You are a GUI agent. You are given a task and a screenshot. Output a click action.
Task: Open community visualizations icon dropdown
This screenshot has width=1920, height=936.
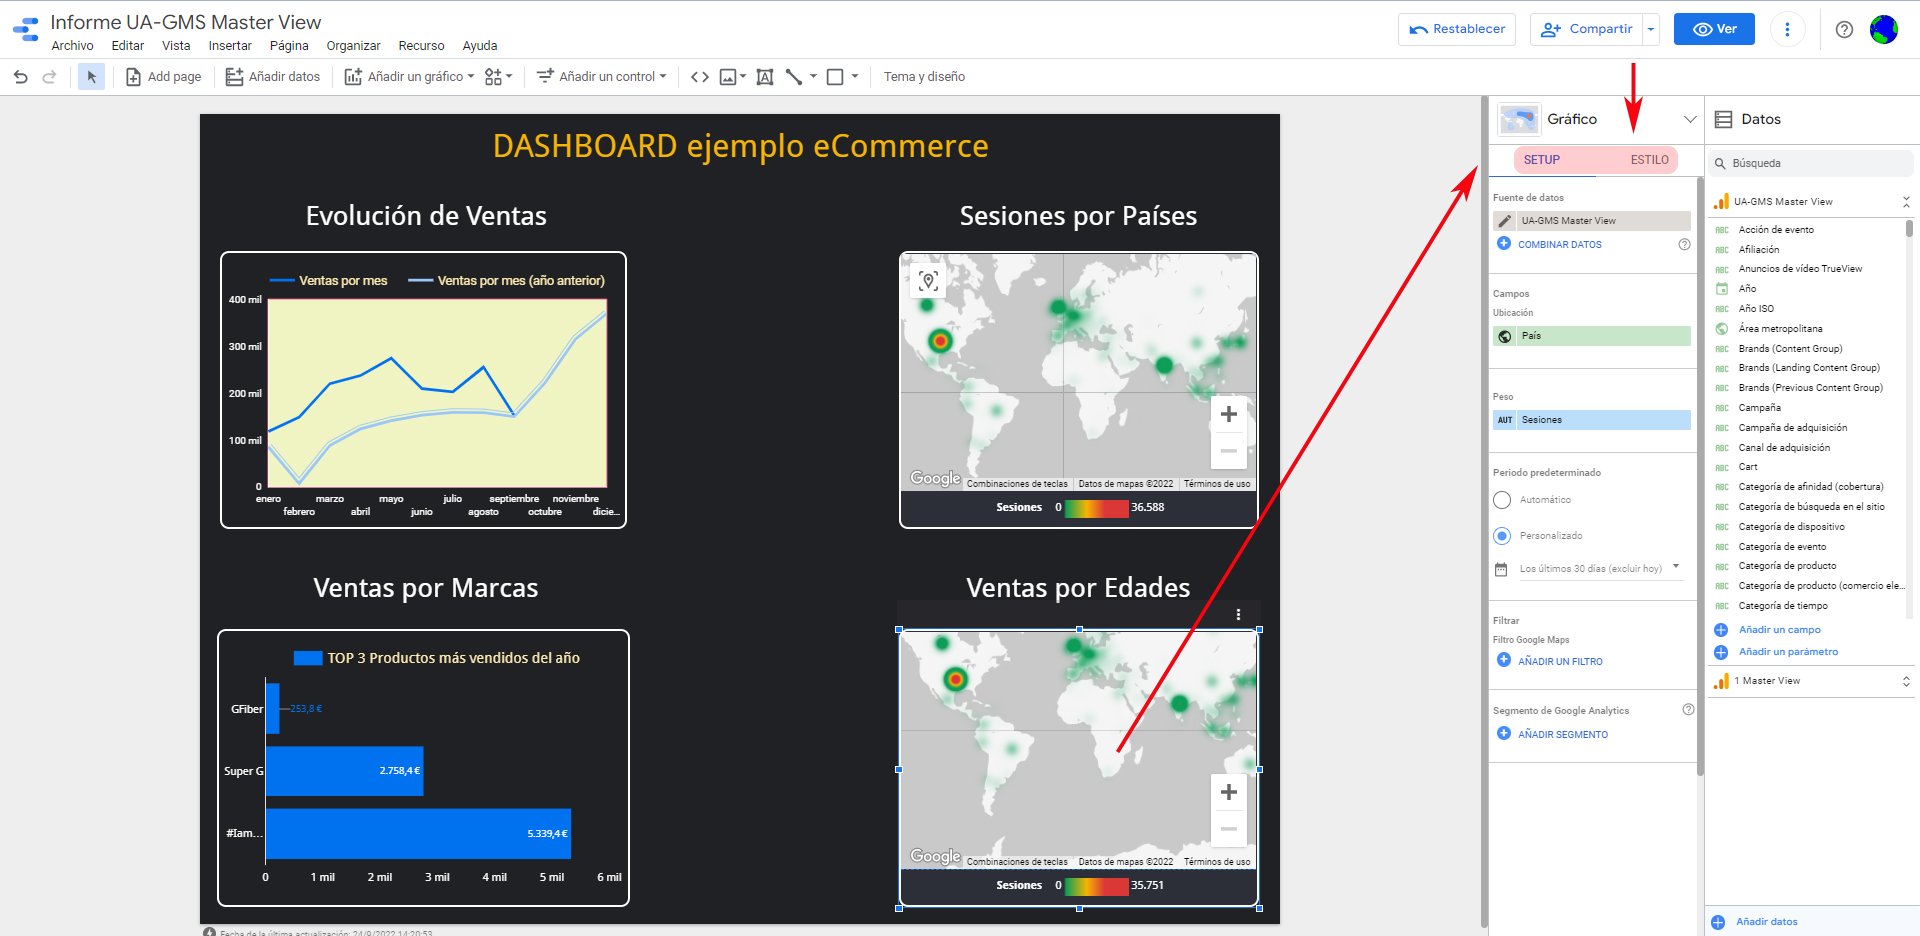[x=498, y=77]
